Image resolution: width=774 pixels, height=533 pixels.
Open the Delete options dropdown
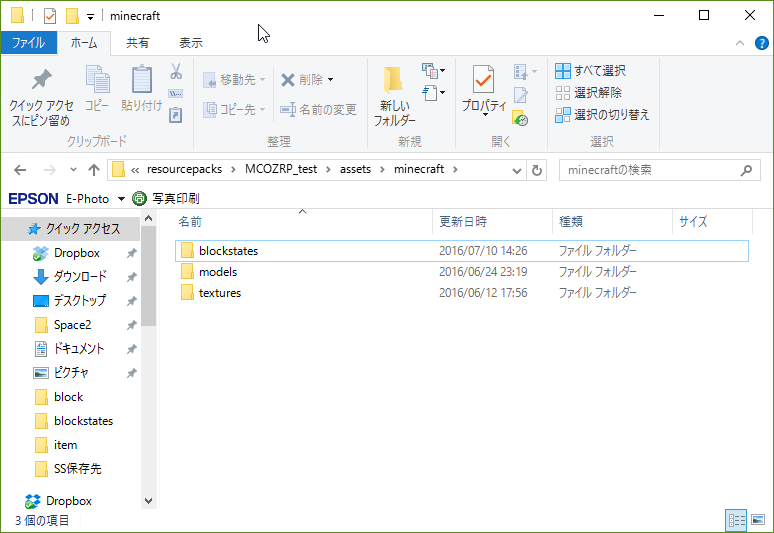pos(330,80)
